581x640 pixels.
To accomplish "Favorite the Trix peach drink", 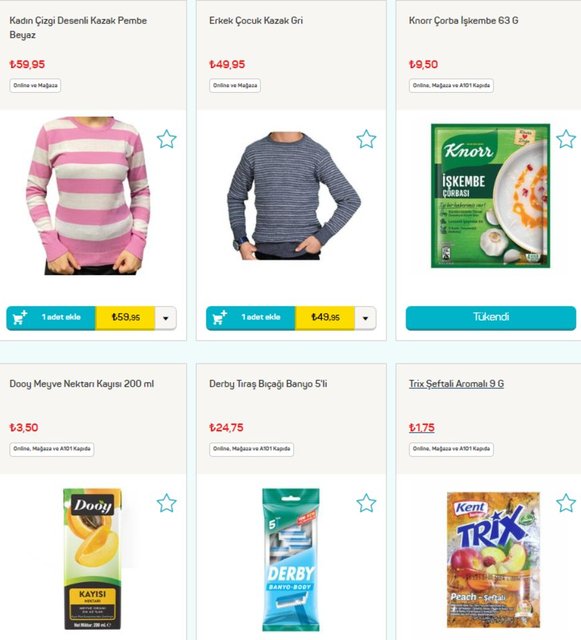I will click(566, 503).
